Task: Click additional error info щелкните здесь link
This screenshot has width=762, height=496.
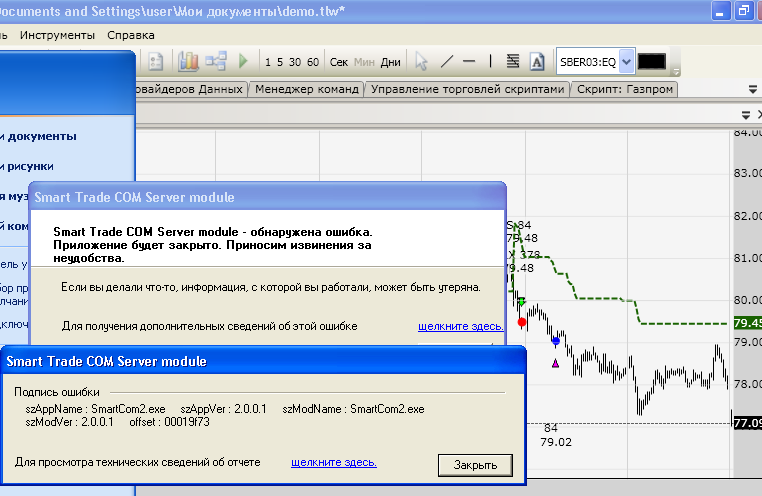Action: [461, 326]
